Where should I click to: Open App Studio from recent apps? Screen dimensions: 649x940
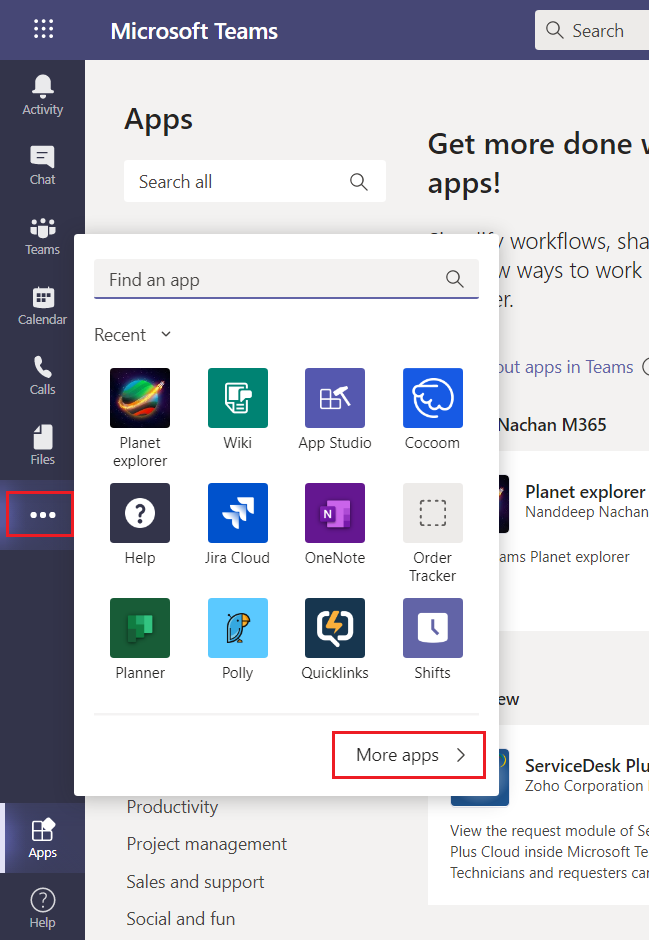click(334, 398)
